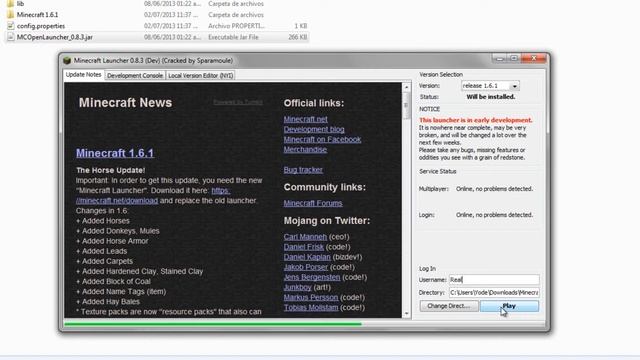Open the Merchandise link
The image size is (640, 360).
(305, 150)
